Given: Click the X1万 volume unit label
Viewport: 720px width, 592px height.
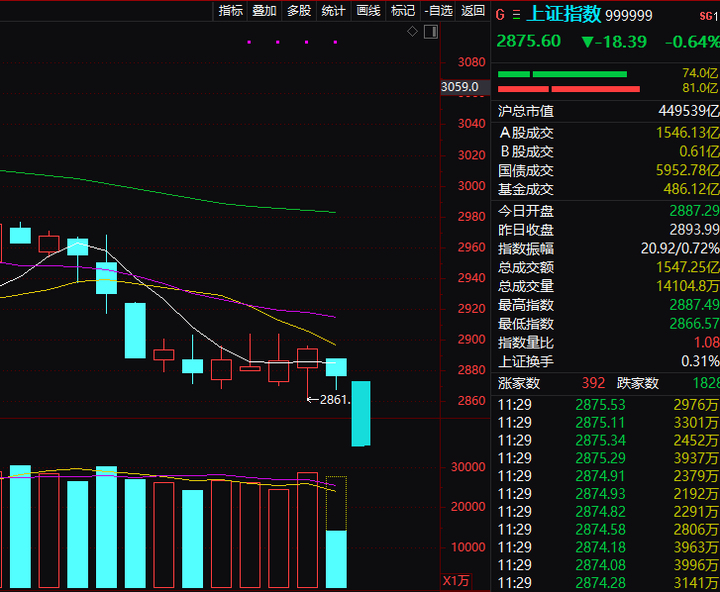Looking at the screenshot, I should tap(456, 581).
